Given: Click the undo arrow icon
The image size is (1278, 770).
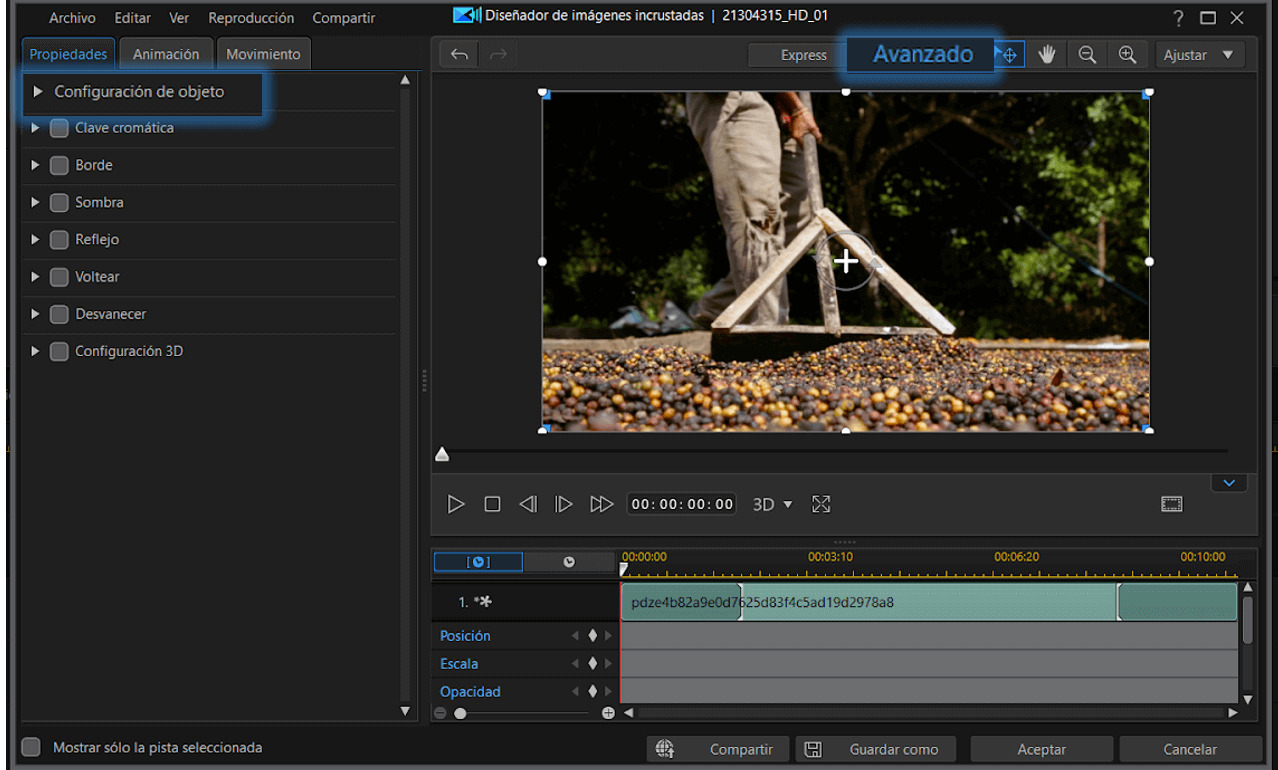Looking at the screenshot, I should [x=459, y=55].
